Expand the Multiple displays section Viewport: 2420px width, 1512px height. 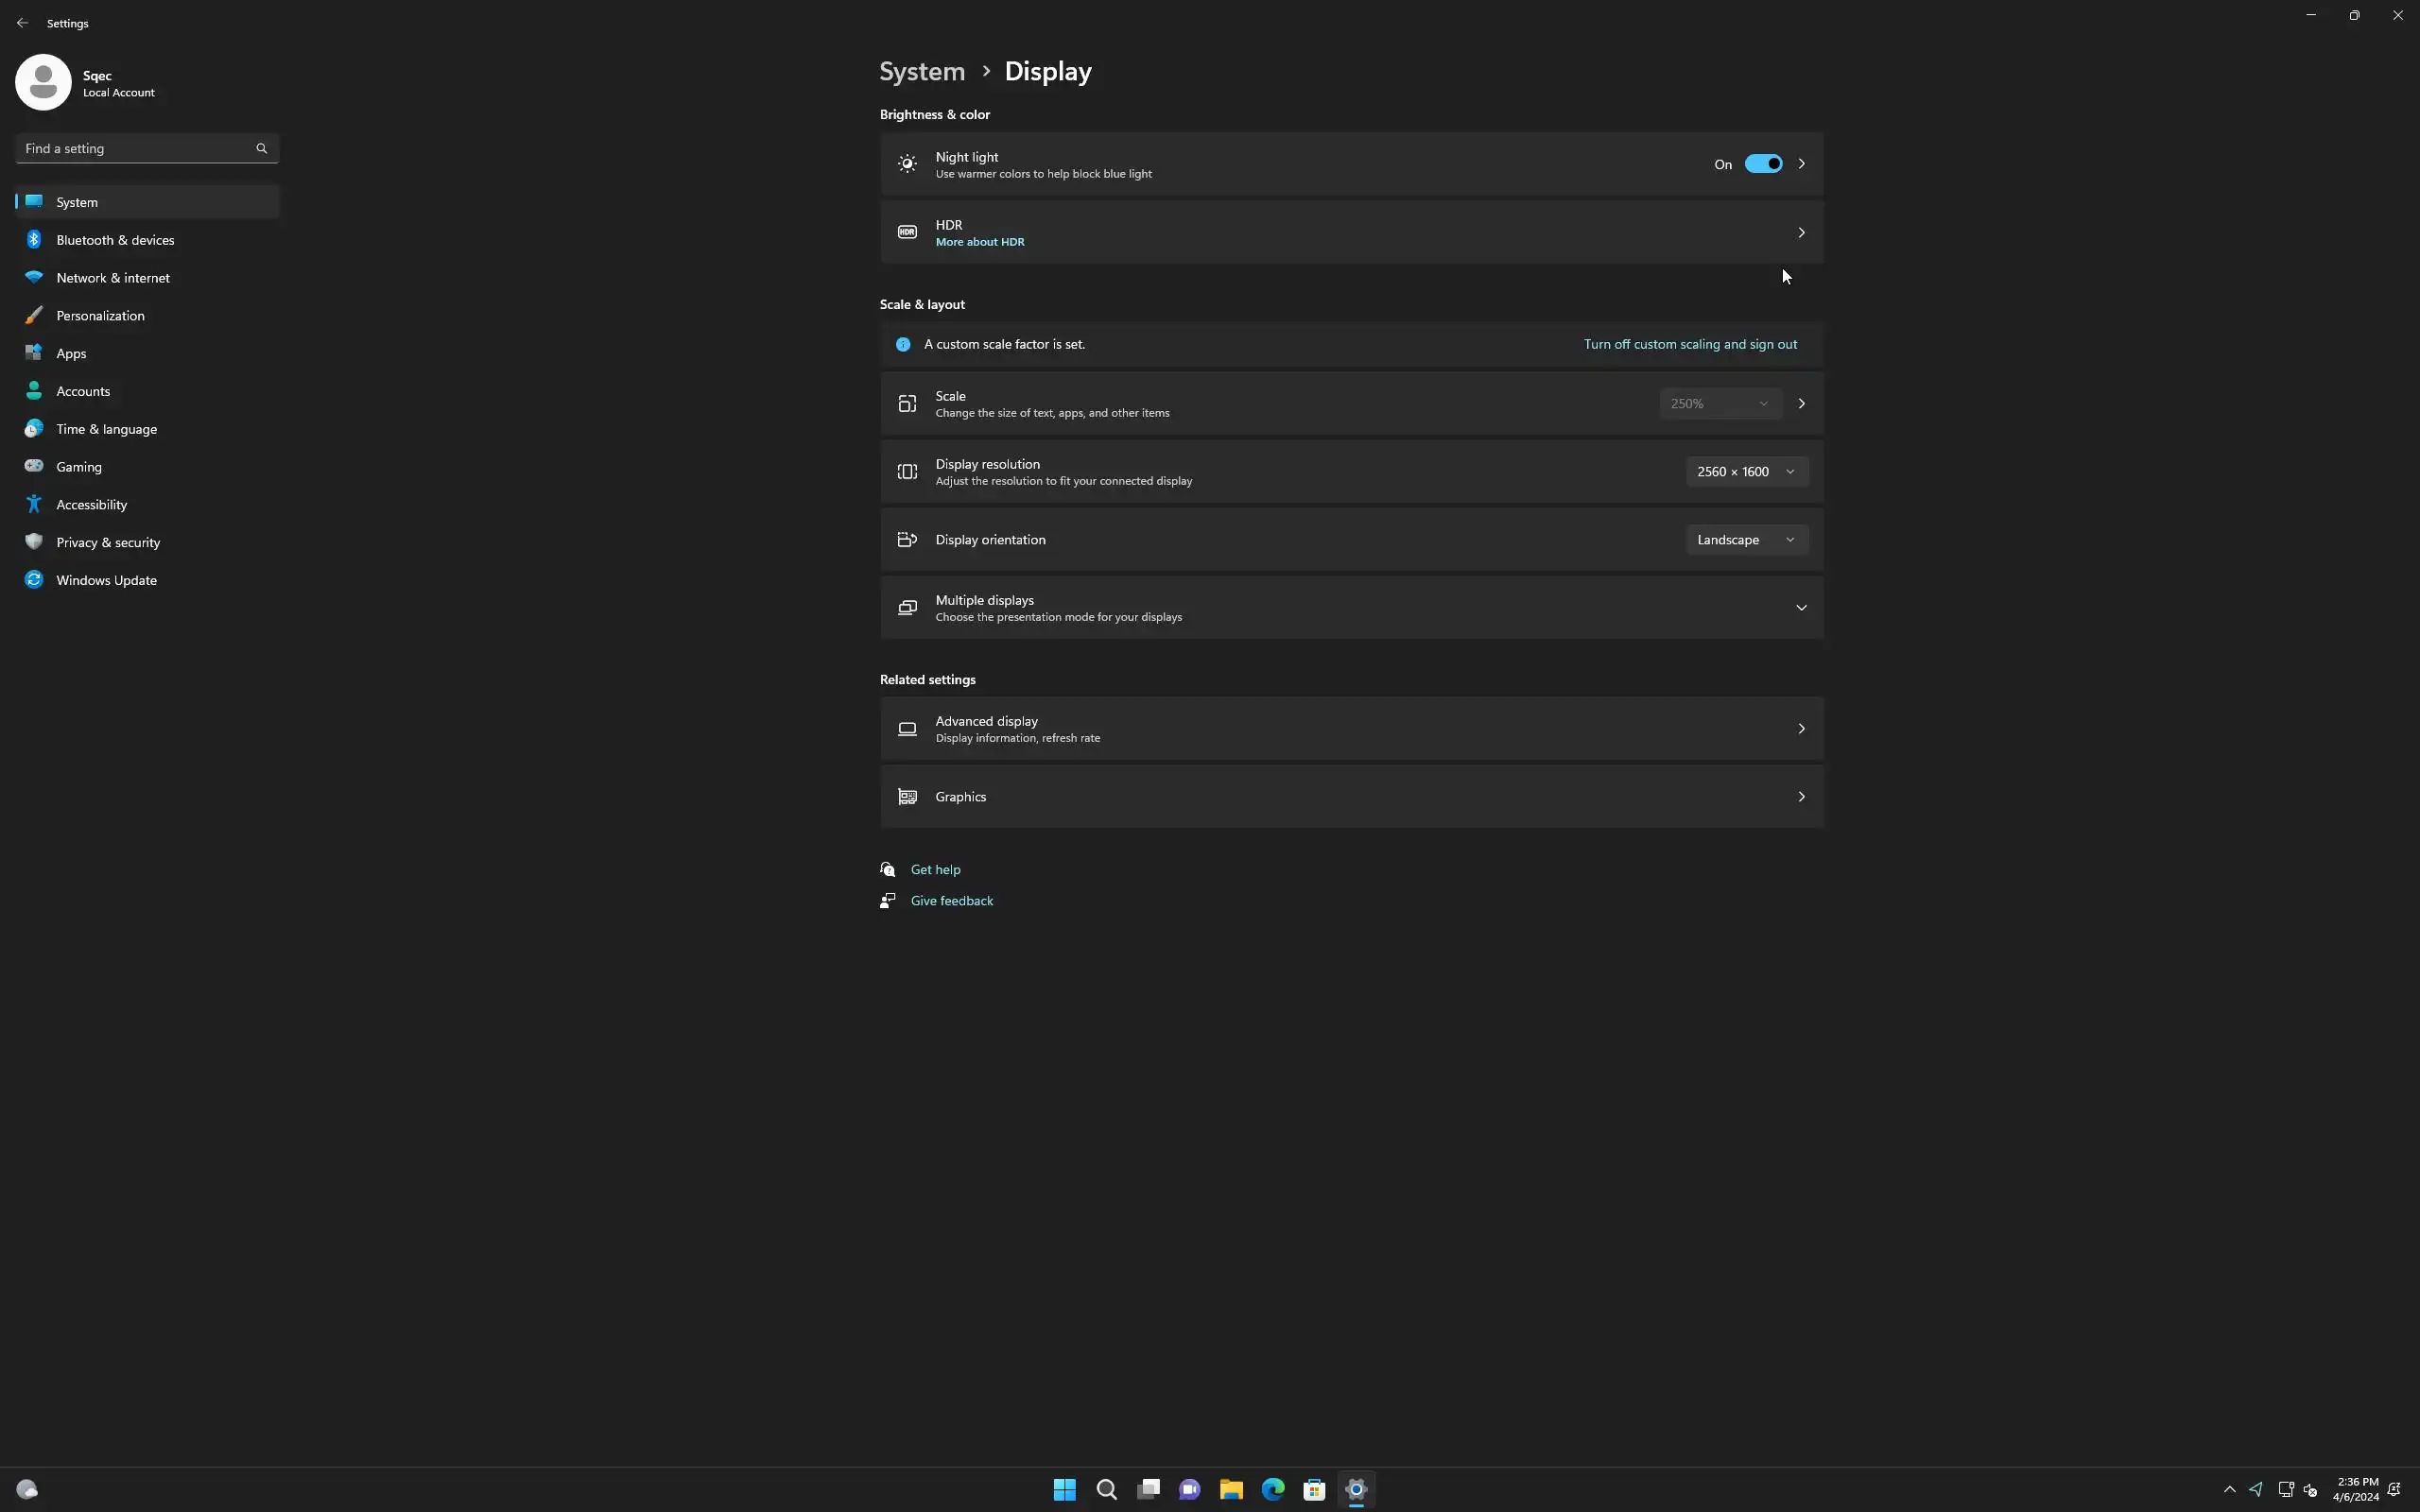tap(1800, 608)
